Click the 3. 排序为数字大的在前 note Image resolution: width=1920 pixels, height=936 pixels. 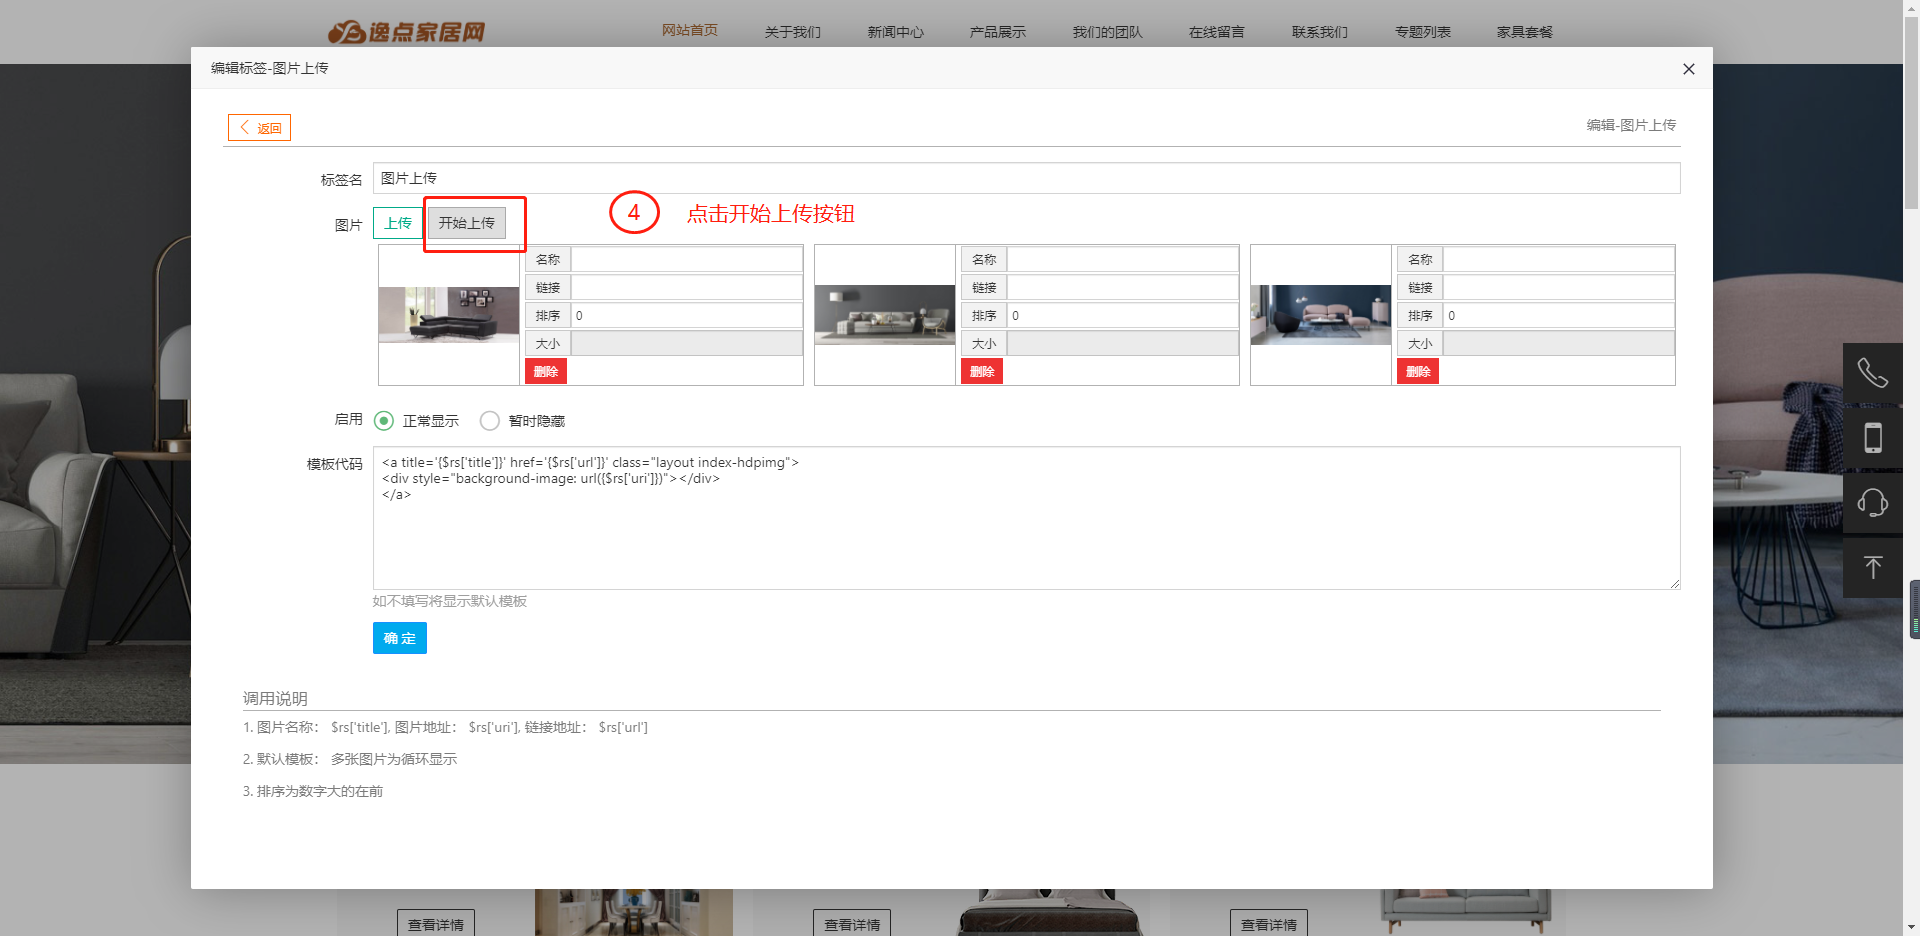(313, 791)
